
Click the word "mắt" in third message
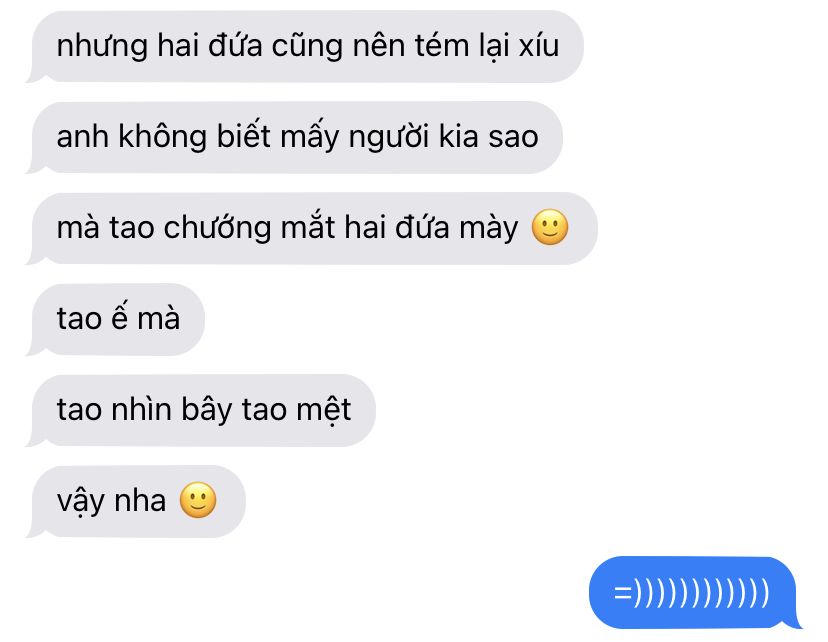click(308, 228)
